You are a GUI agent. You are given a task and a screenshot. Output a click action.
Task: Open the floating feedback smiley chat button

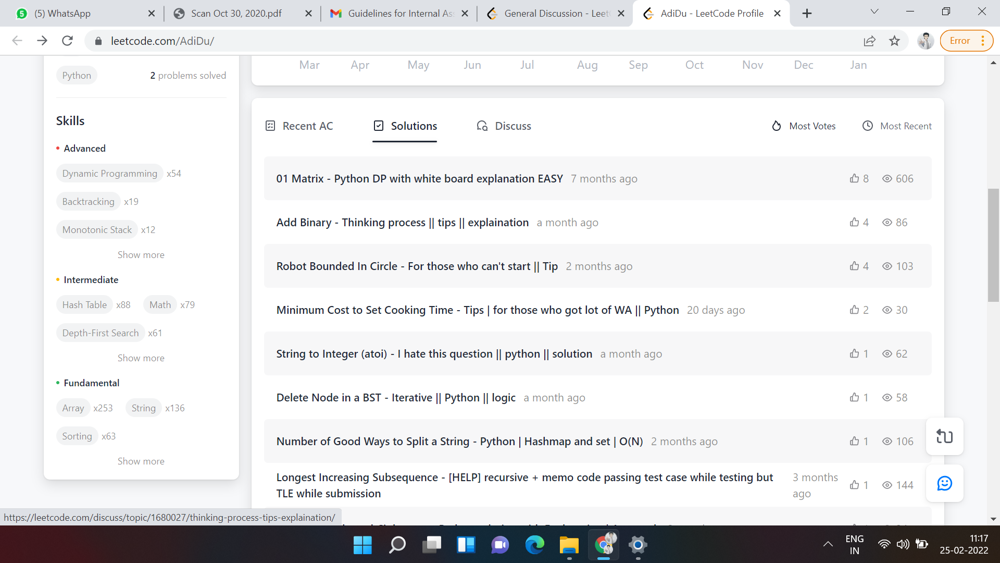click(x=945, y=483)
